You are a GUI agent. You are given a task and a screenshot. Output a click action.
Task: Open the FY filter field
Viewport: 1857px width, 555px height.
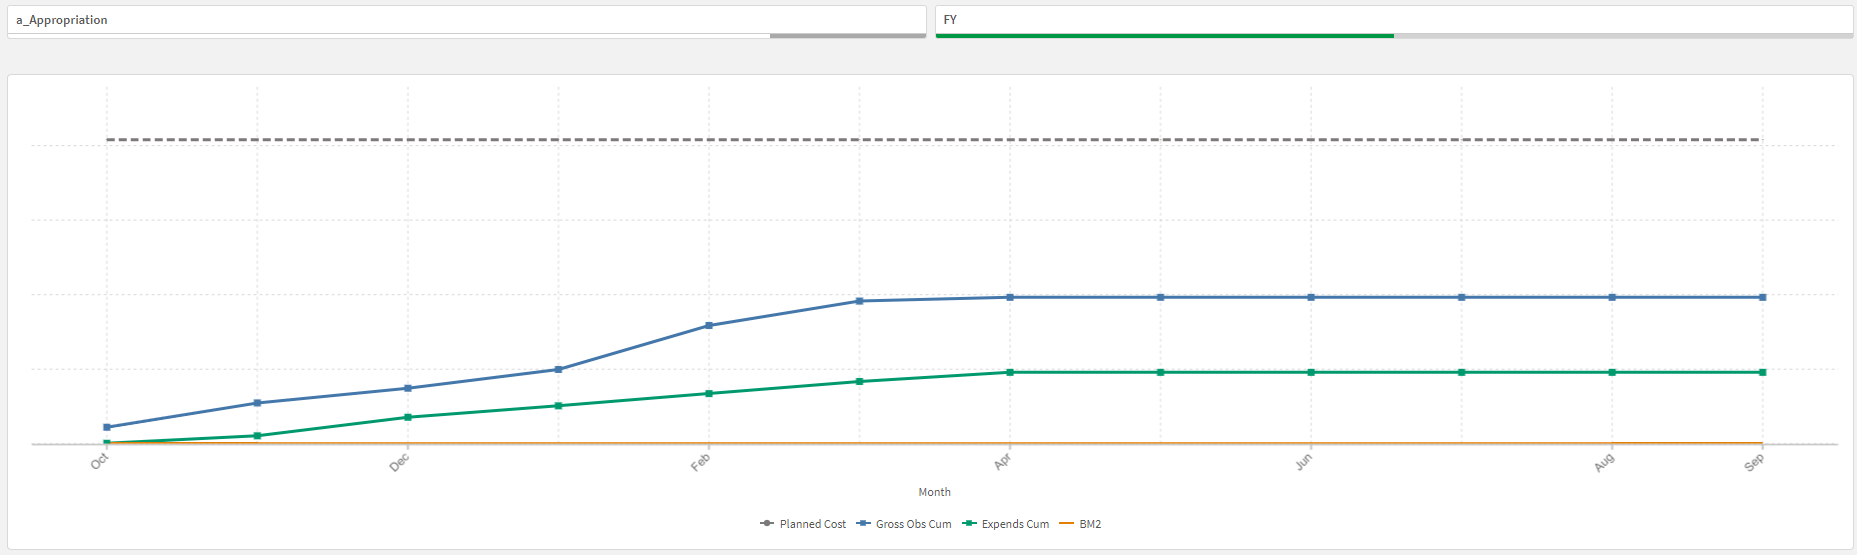(1393, 20)
